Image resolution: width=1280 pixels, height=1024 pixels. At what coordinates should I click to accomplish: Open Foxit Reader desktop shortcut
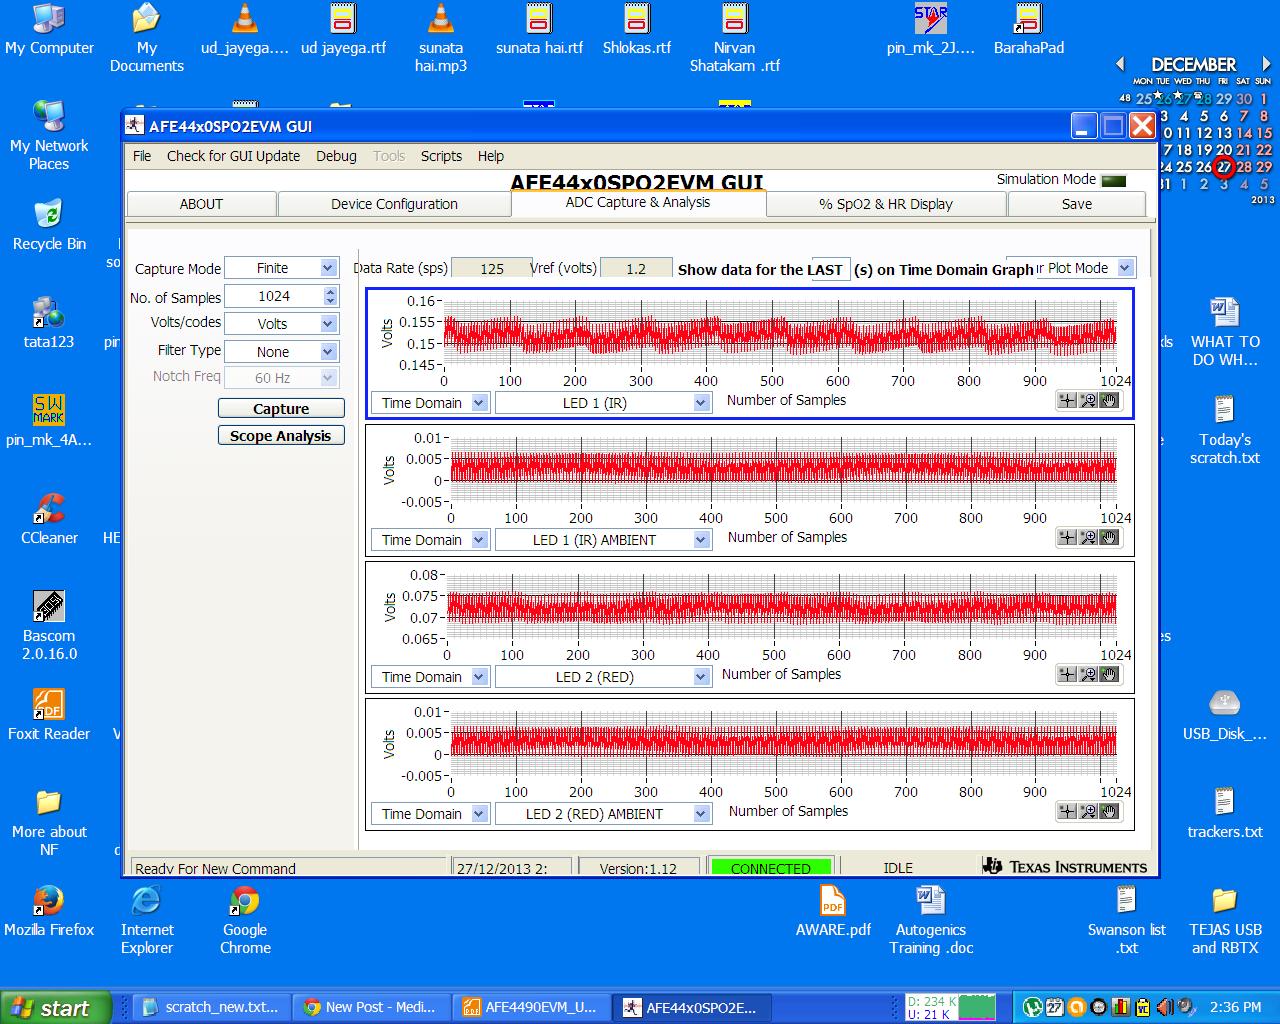(x=48, y=715)
